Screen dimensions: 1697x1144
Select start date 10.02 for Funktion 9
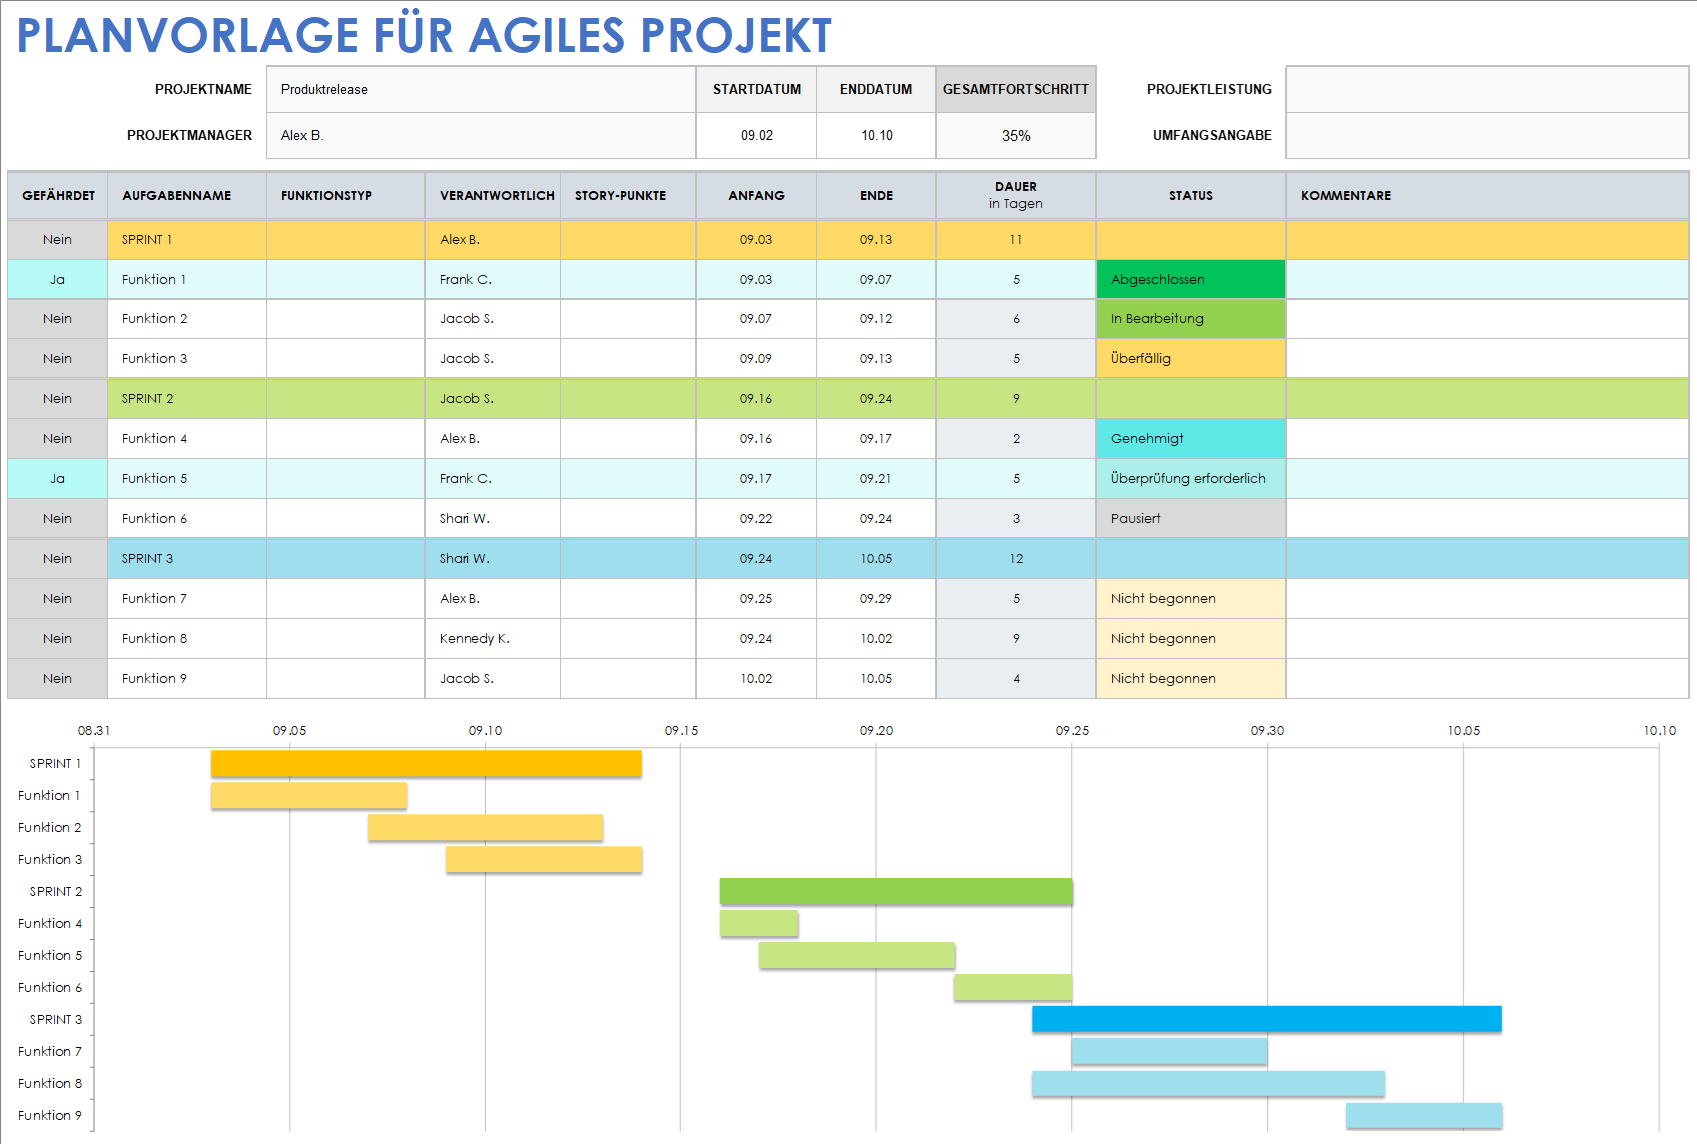point(756,678)
